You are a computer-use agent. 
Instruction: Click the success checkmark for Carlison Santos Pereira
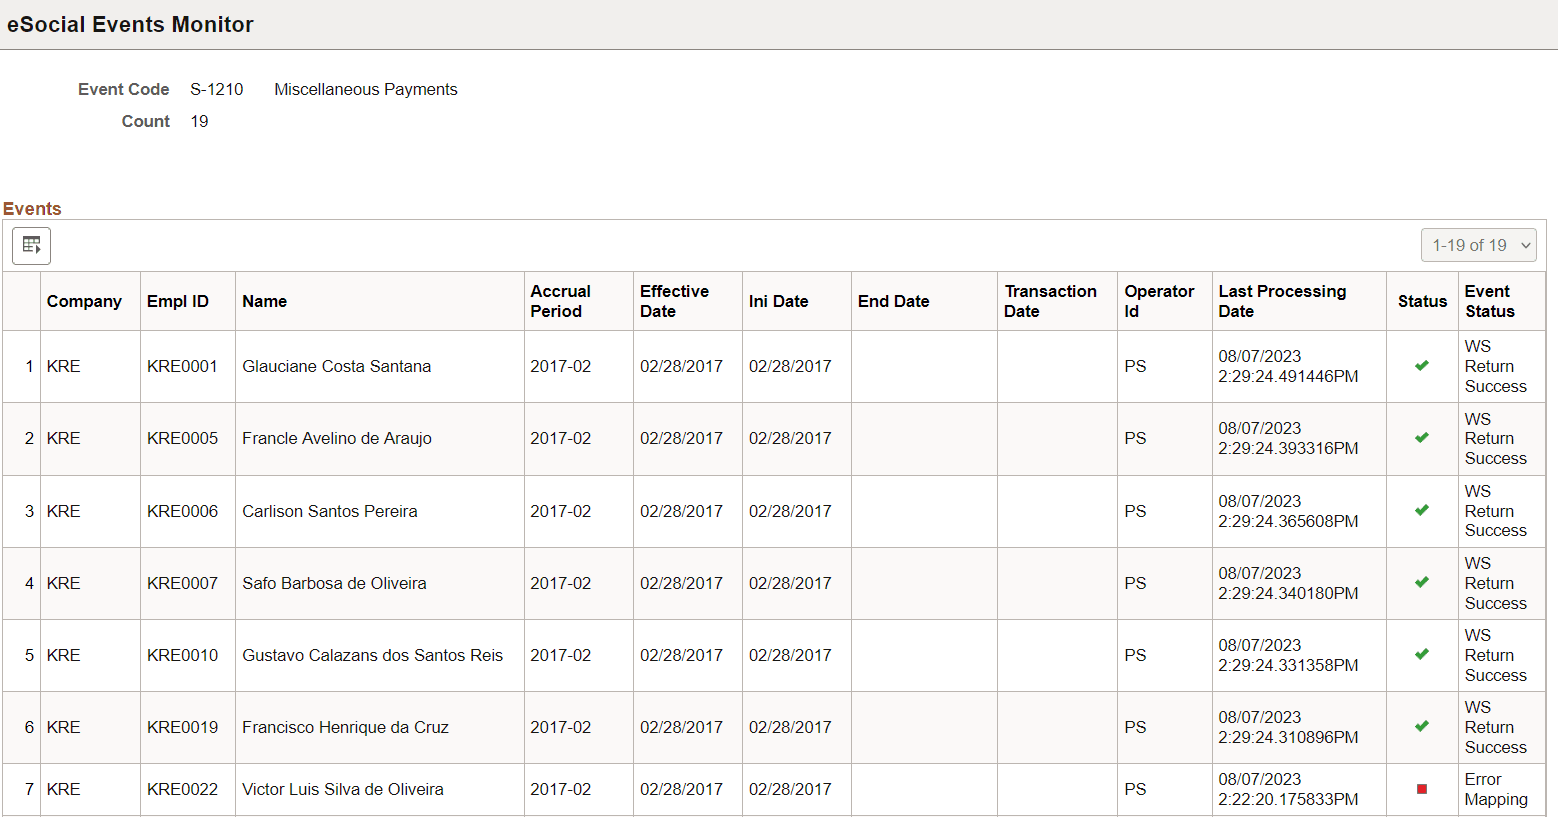coord(1421,511)
